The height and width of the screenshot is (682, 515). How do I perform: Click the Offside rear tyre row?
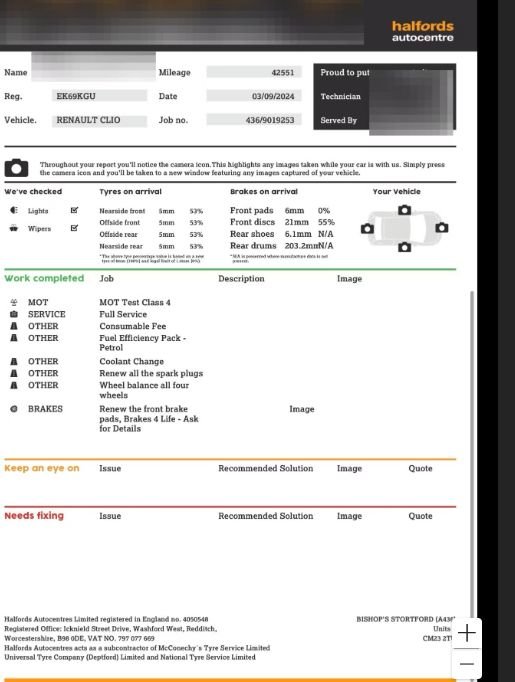(151, 234)
